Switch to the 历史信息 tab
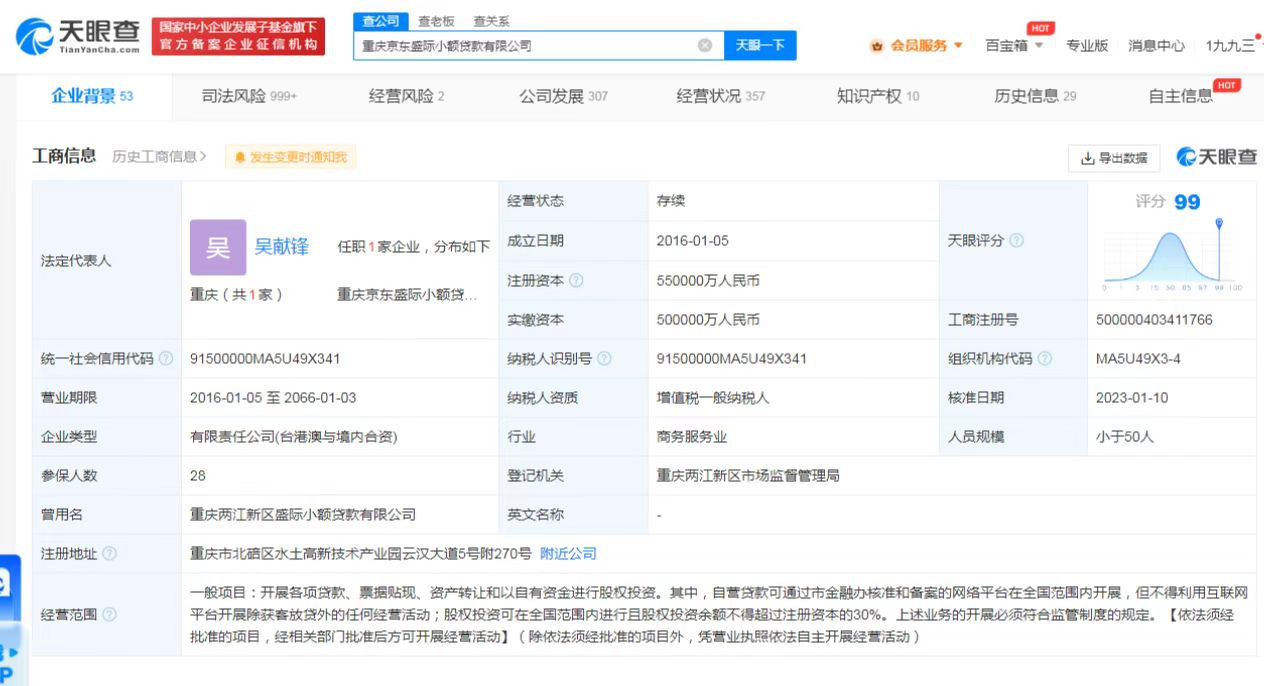Viewport: 1264px width, 686px height. (1035, 96)
